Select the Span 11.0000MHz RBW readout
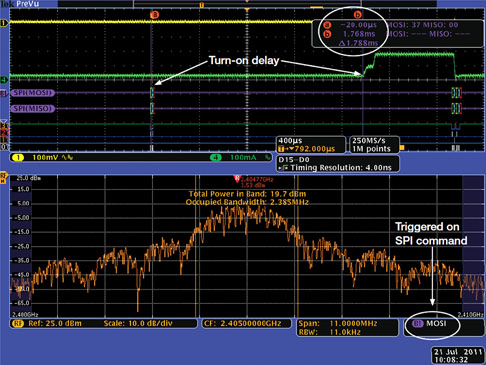Image resolution: width=486 pixels, height=365 pixels. coord(347,327)
